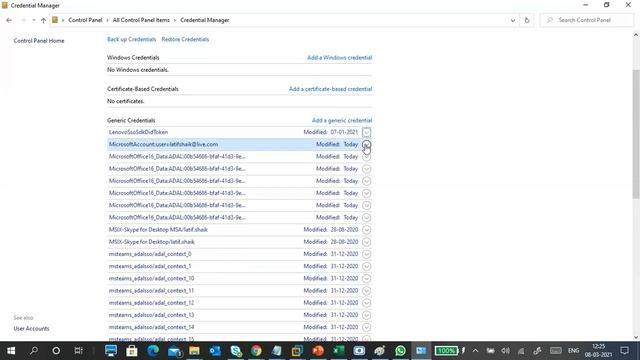Open battery 100% indicator

pos(446,351)
